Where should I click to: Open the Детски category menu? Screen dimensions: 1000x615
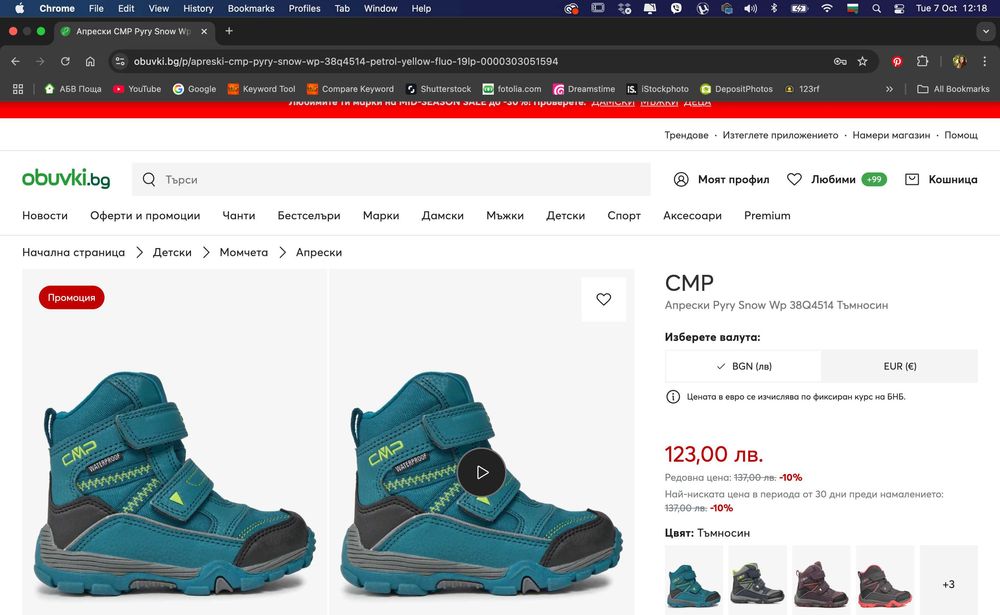coord(565,216)
